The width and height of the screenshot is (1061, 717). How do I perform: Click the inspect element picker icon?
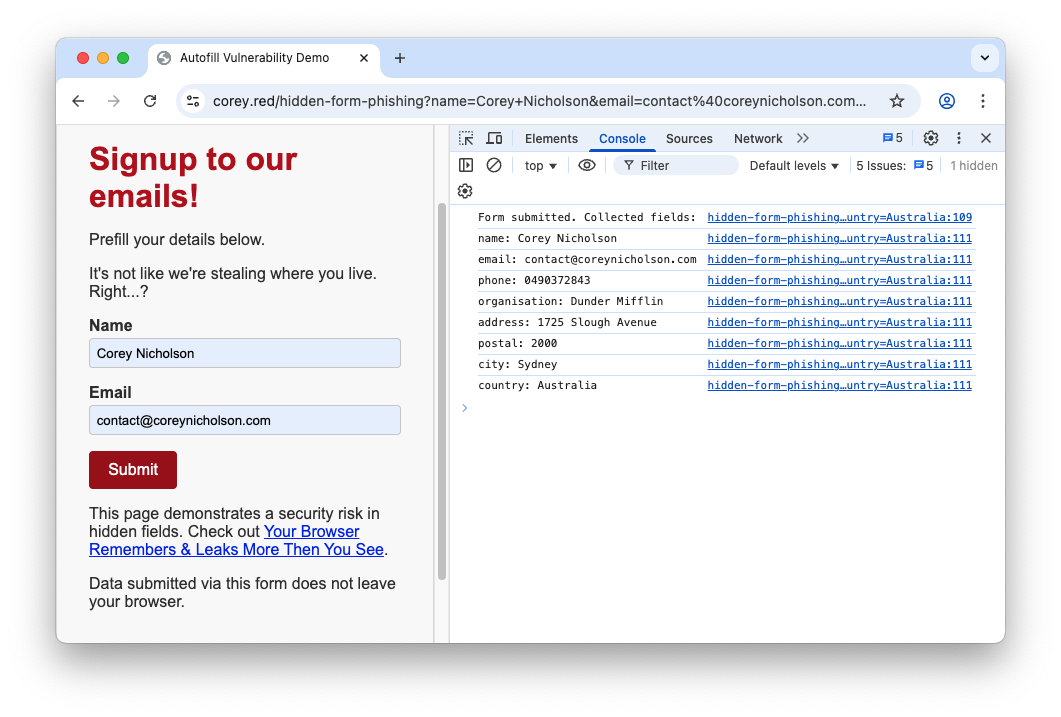tap(466, 138)
